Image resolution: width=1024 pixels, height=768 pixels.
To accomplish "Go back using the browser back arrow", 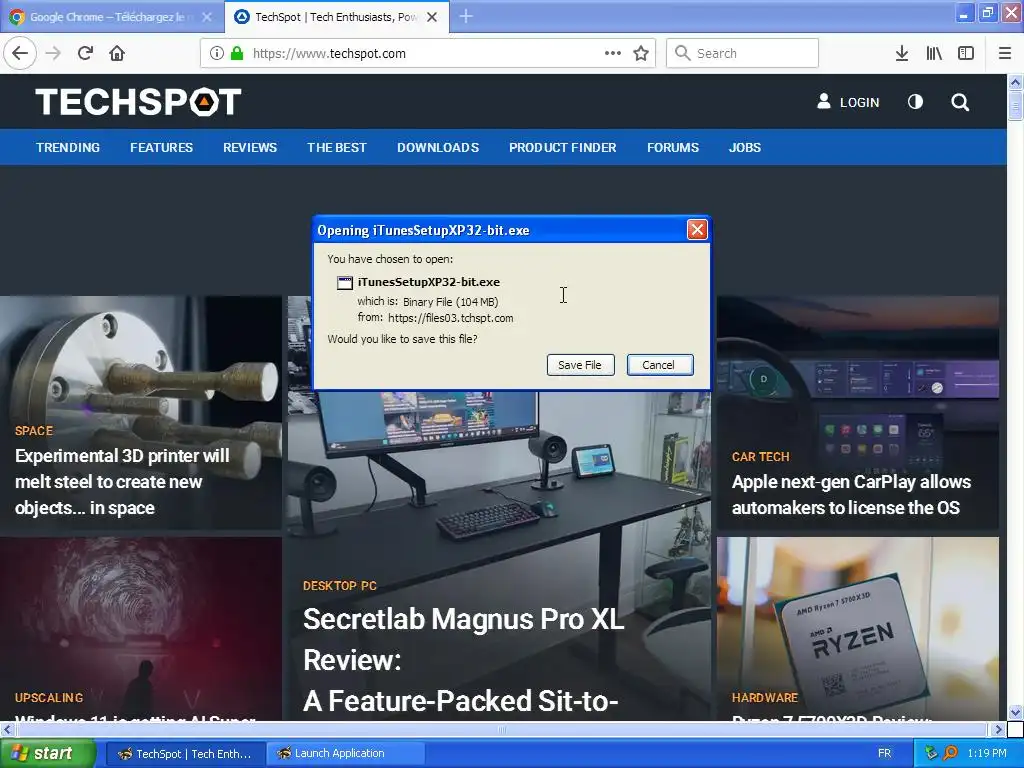I will pos(20,53).
